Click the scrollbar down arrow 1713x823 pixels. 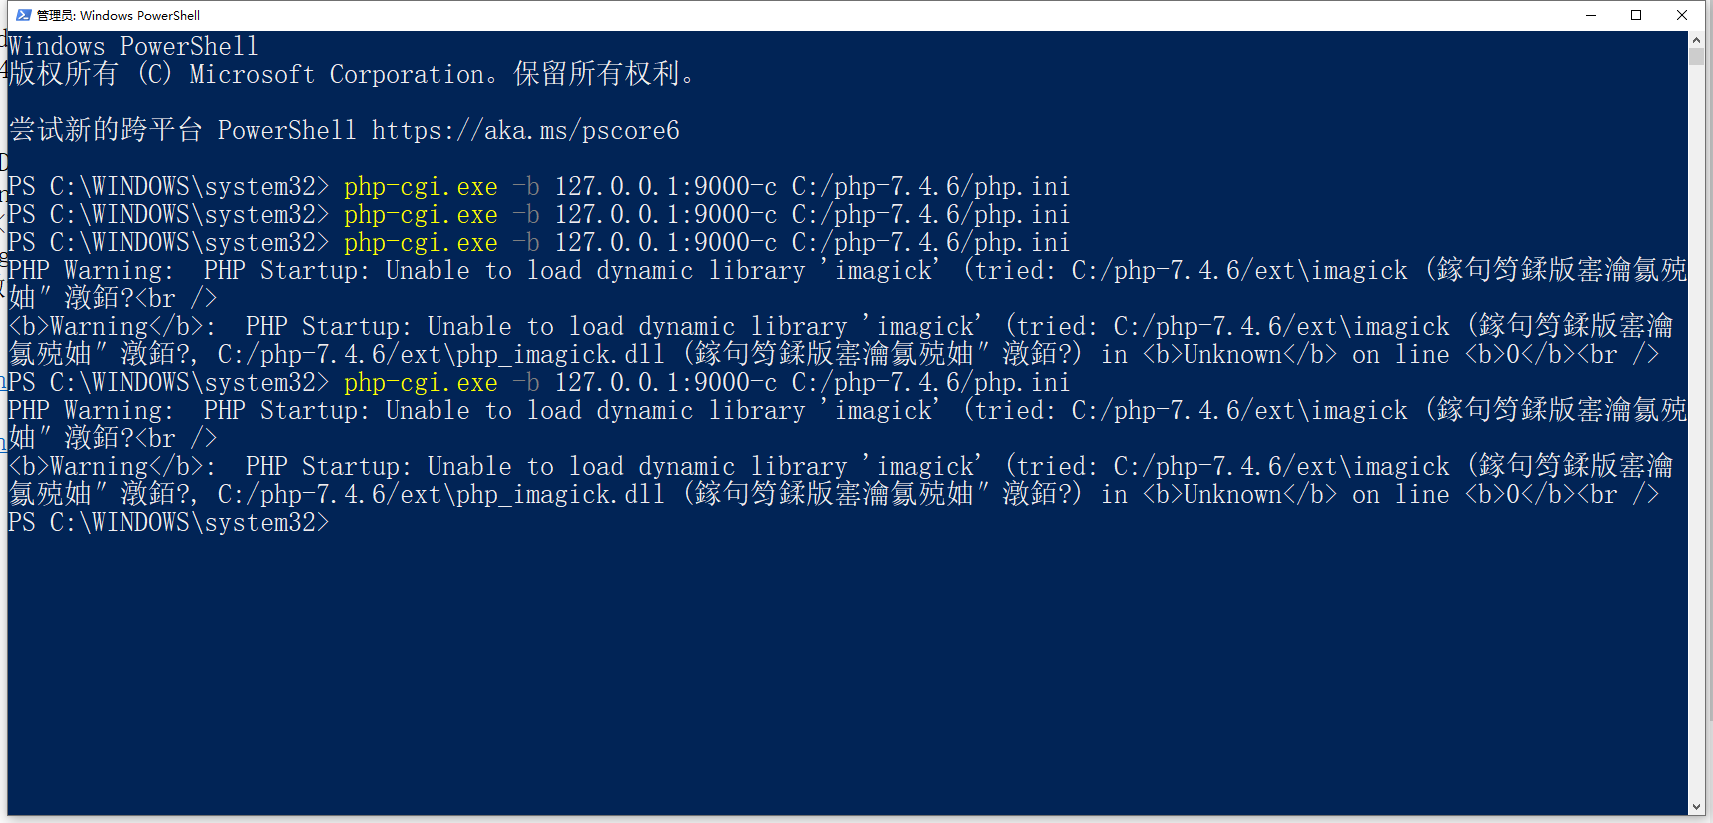pyautogui.click(x=1696, y=807)
